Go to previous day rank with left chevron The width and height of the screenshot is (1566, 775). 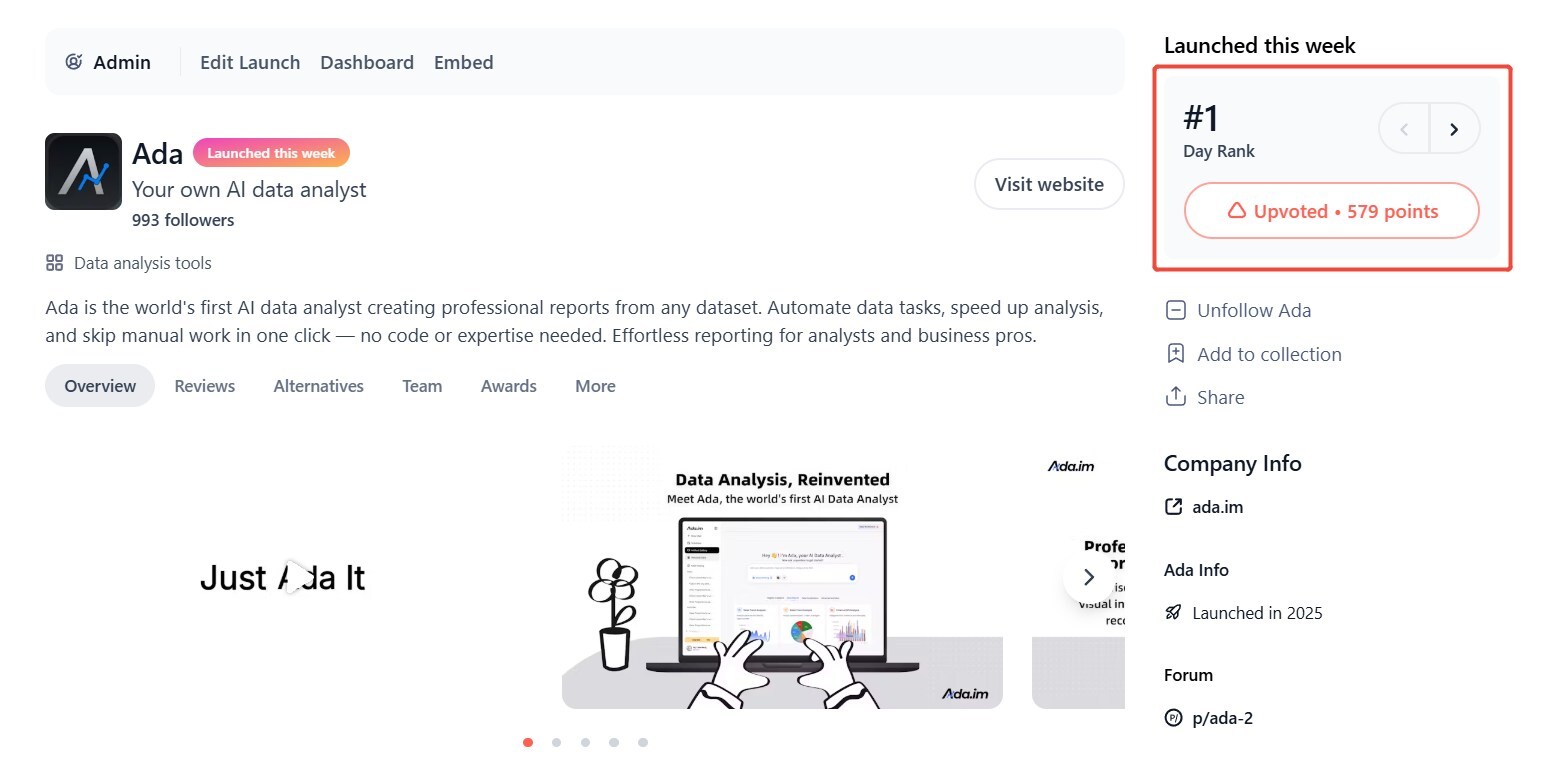click(x=1404, y=128)
